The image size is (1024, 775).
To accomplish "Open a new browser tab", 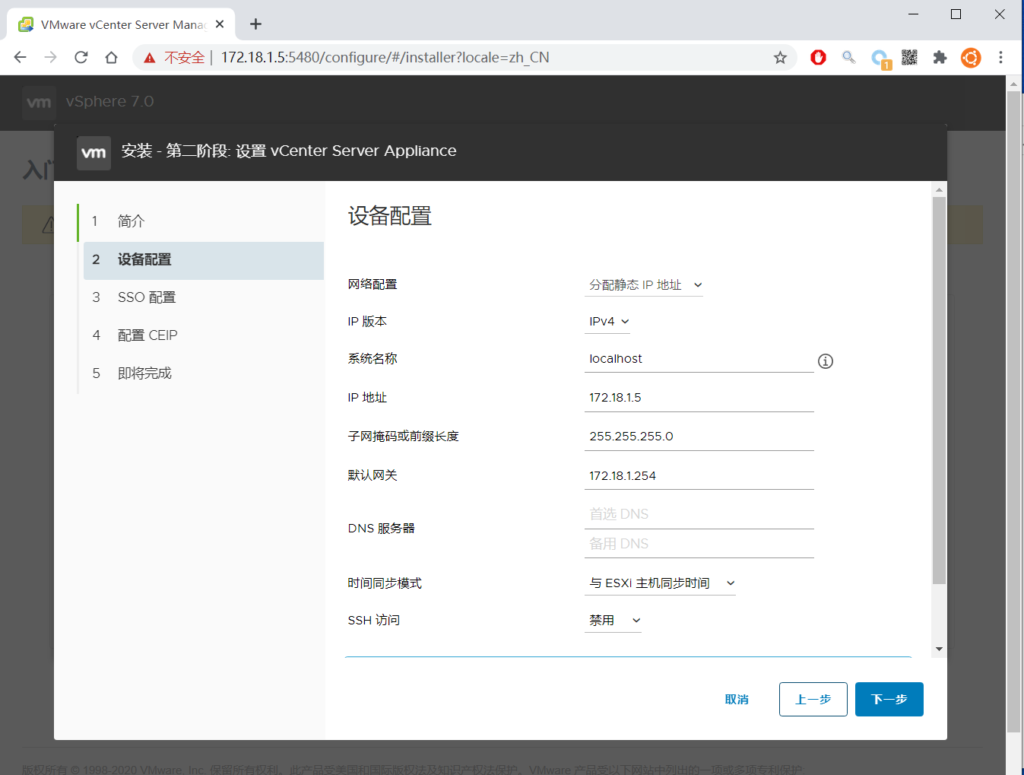I will point(256,24).
